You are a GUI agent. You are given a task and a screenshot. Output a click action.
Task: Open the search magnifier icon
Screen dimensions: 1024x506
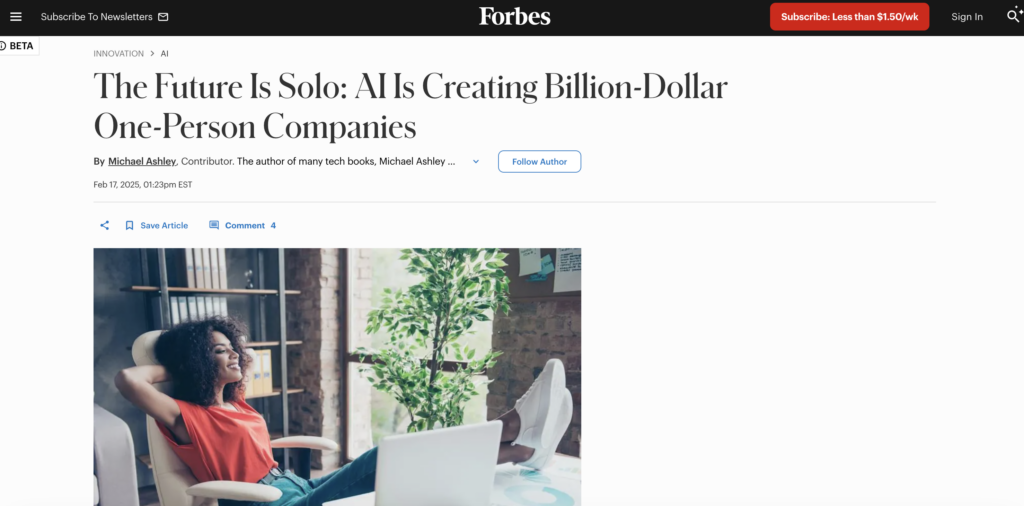[1012, 16]
